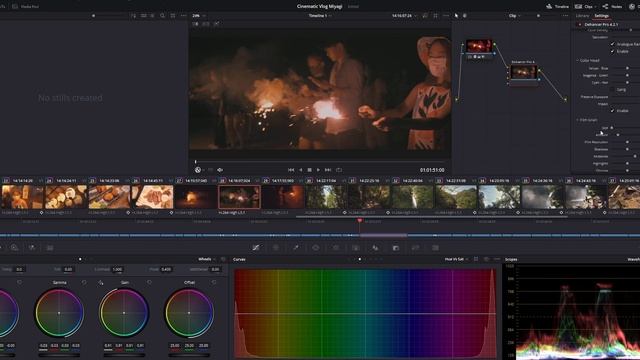The height and width of the screenshot is (360, 640).
Task: Play the clip in reverse
Action: [x=301, y=170]
